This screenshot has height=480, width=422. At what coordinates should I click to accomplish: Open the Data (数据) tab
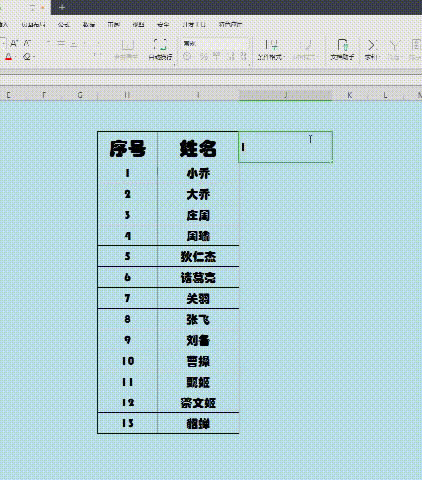tap(89, 24)
